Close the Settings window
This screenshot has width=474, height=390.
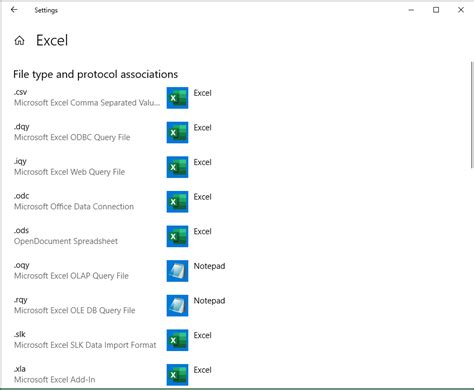point(461,10)
